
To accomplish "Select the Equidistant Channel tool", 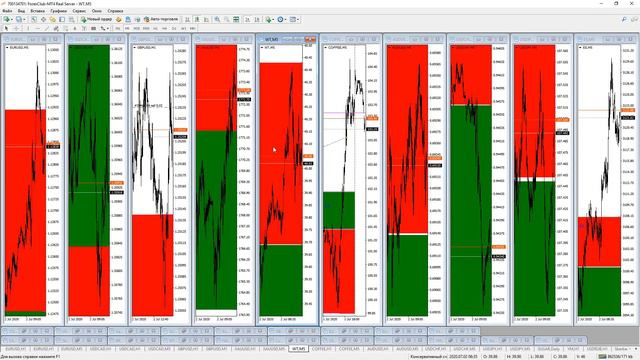I will [x=56, y=28].
